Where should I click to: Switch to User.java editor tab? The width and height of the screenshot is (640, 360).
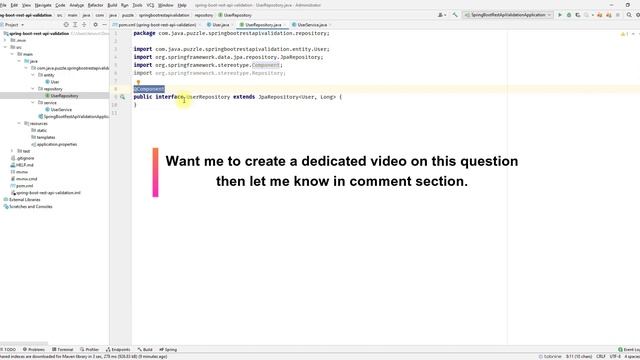coord(220,25)
